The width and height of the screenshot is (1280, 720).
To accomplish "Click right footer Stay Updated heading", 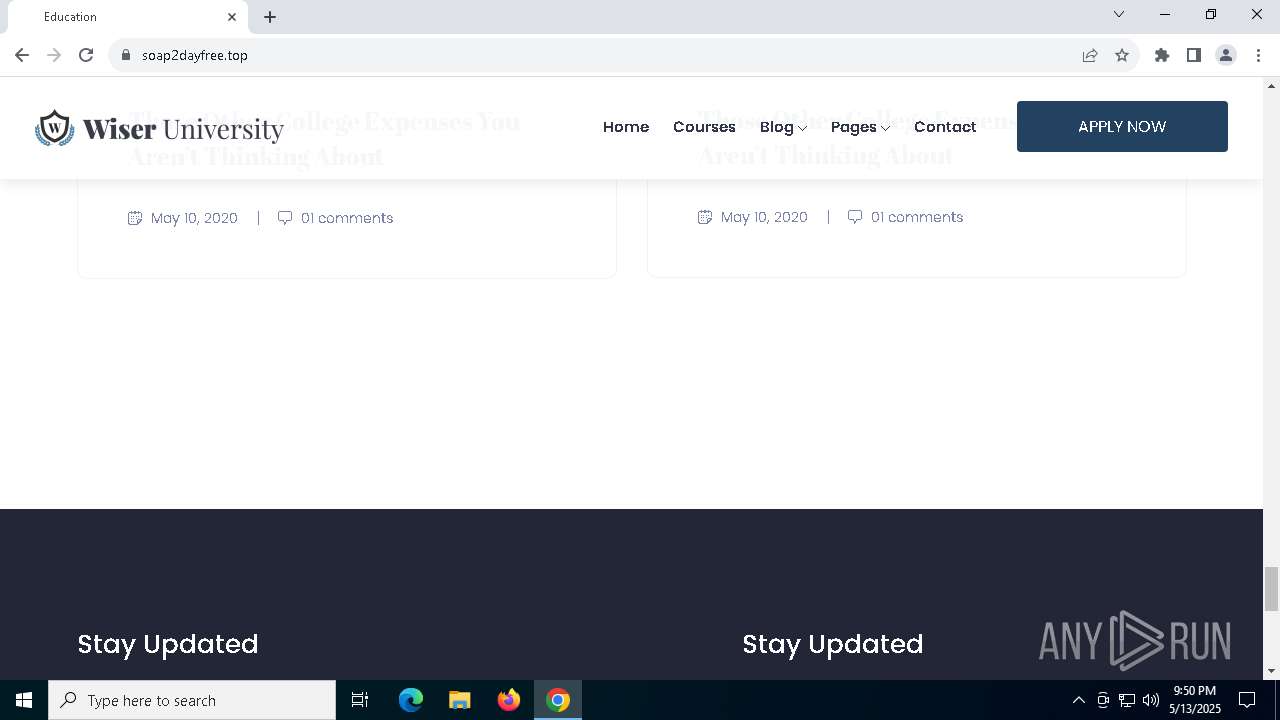I will (x=833, y=644).
